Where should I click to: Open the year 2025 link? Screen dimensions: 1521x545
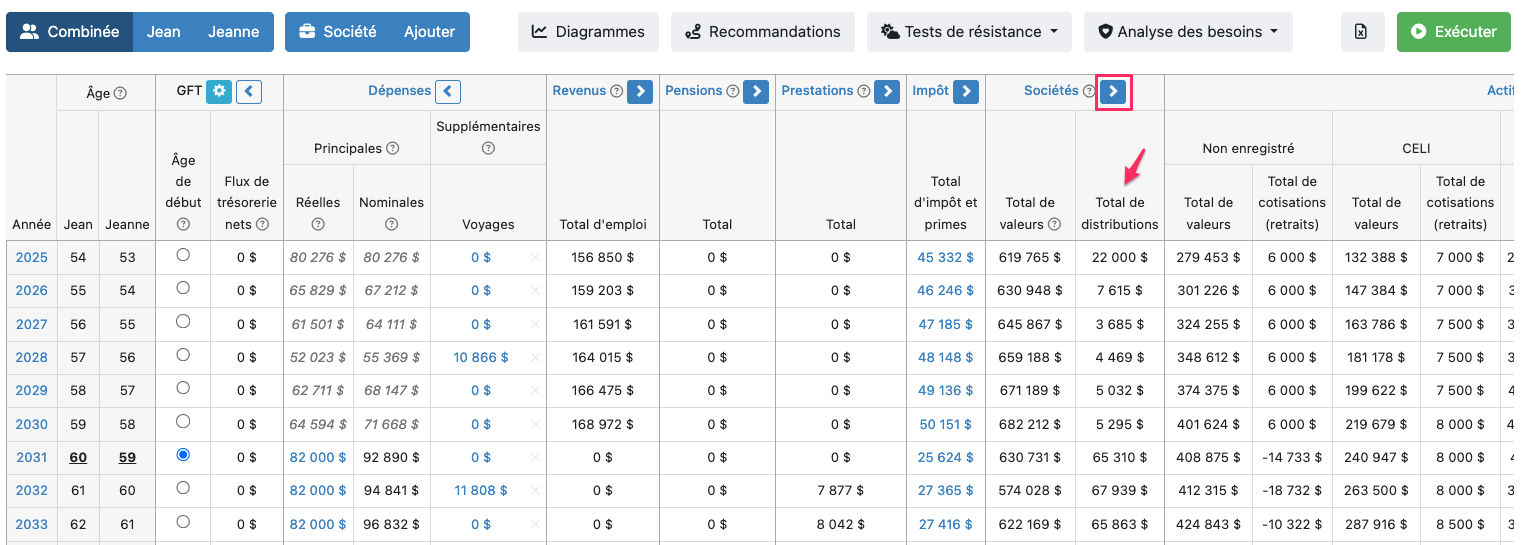31,257
